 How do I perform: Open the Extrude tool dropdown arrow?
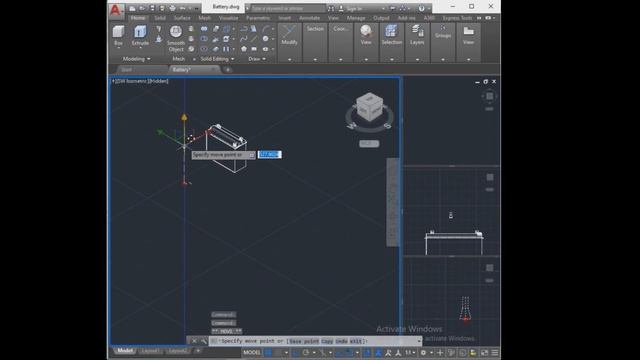tap(140, 48)
